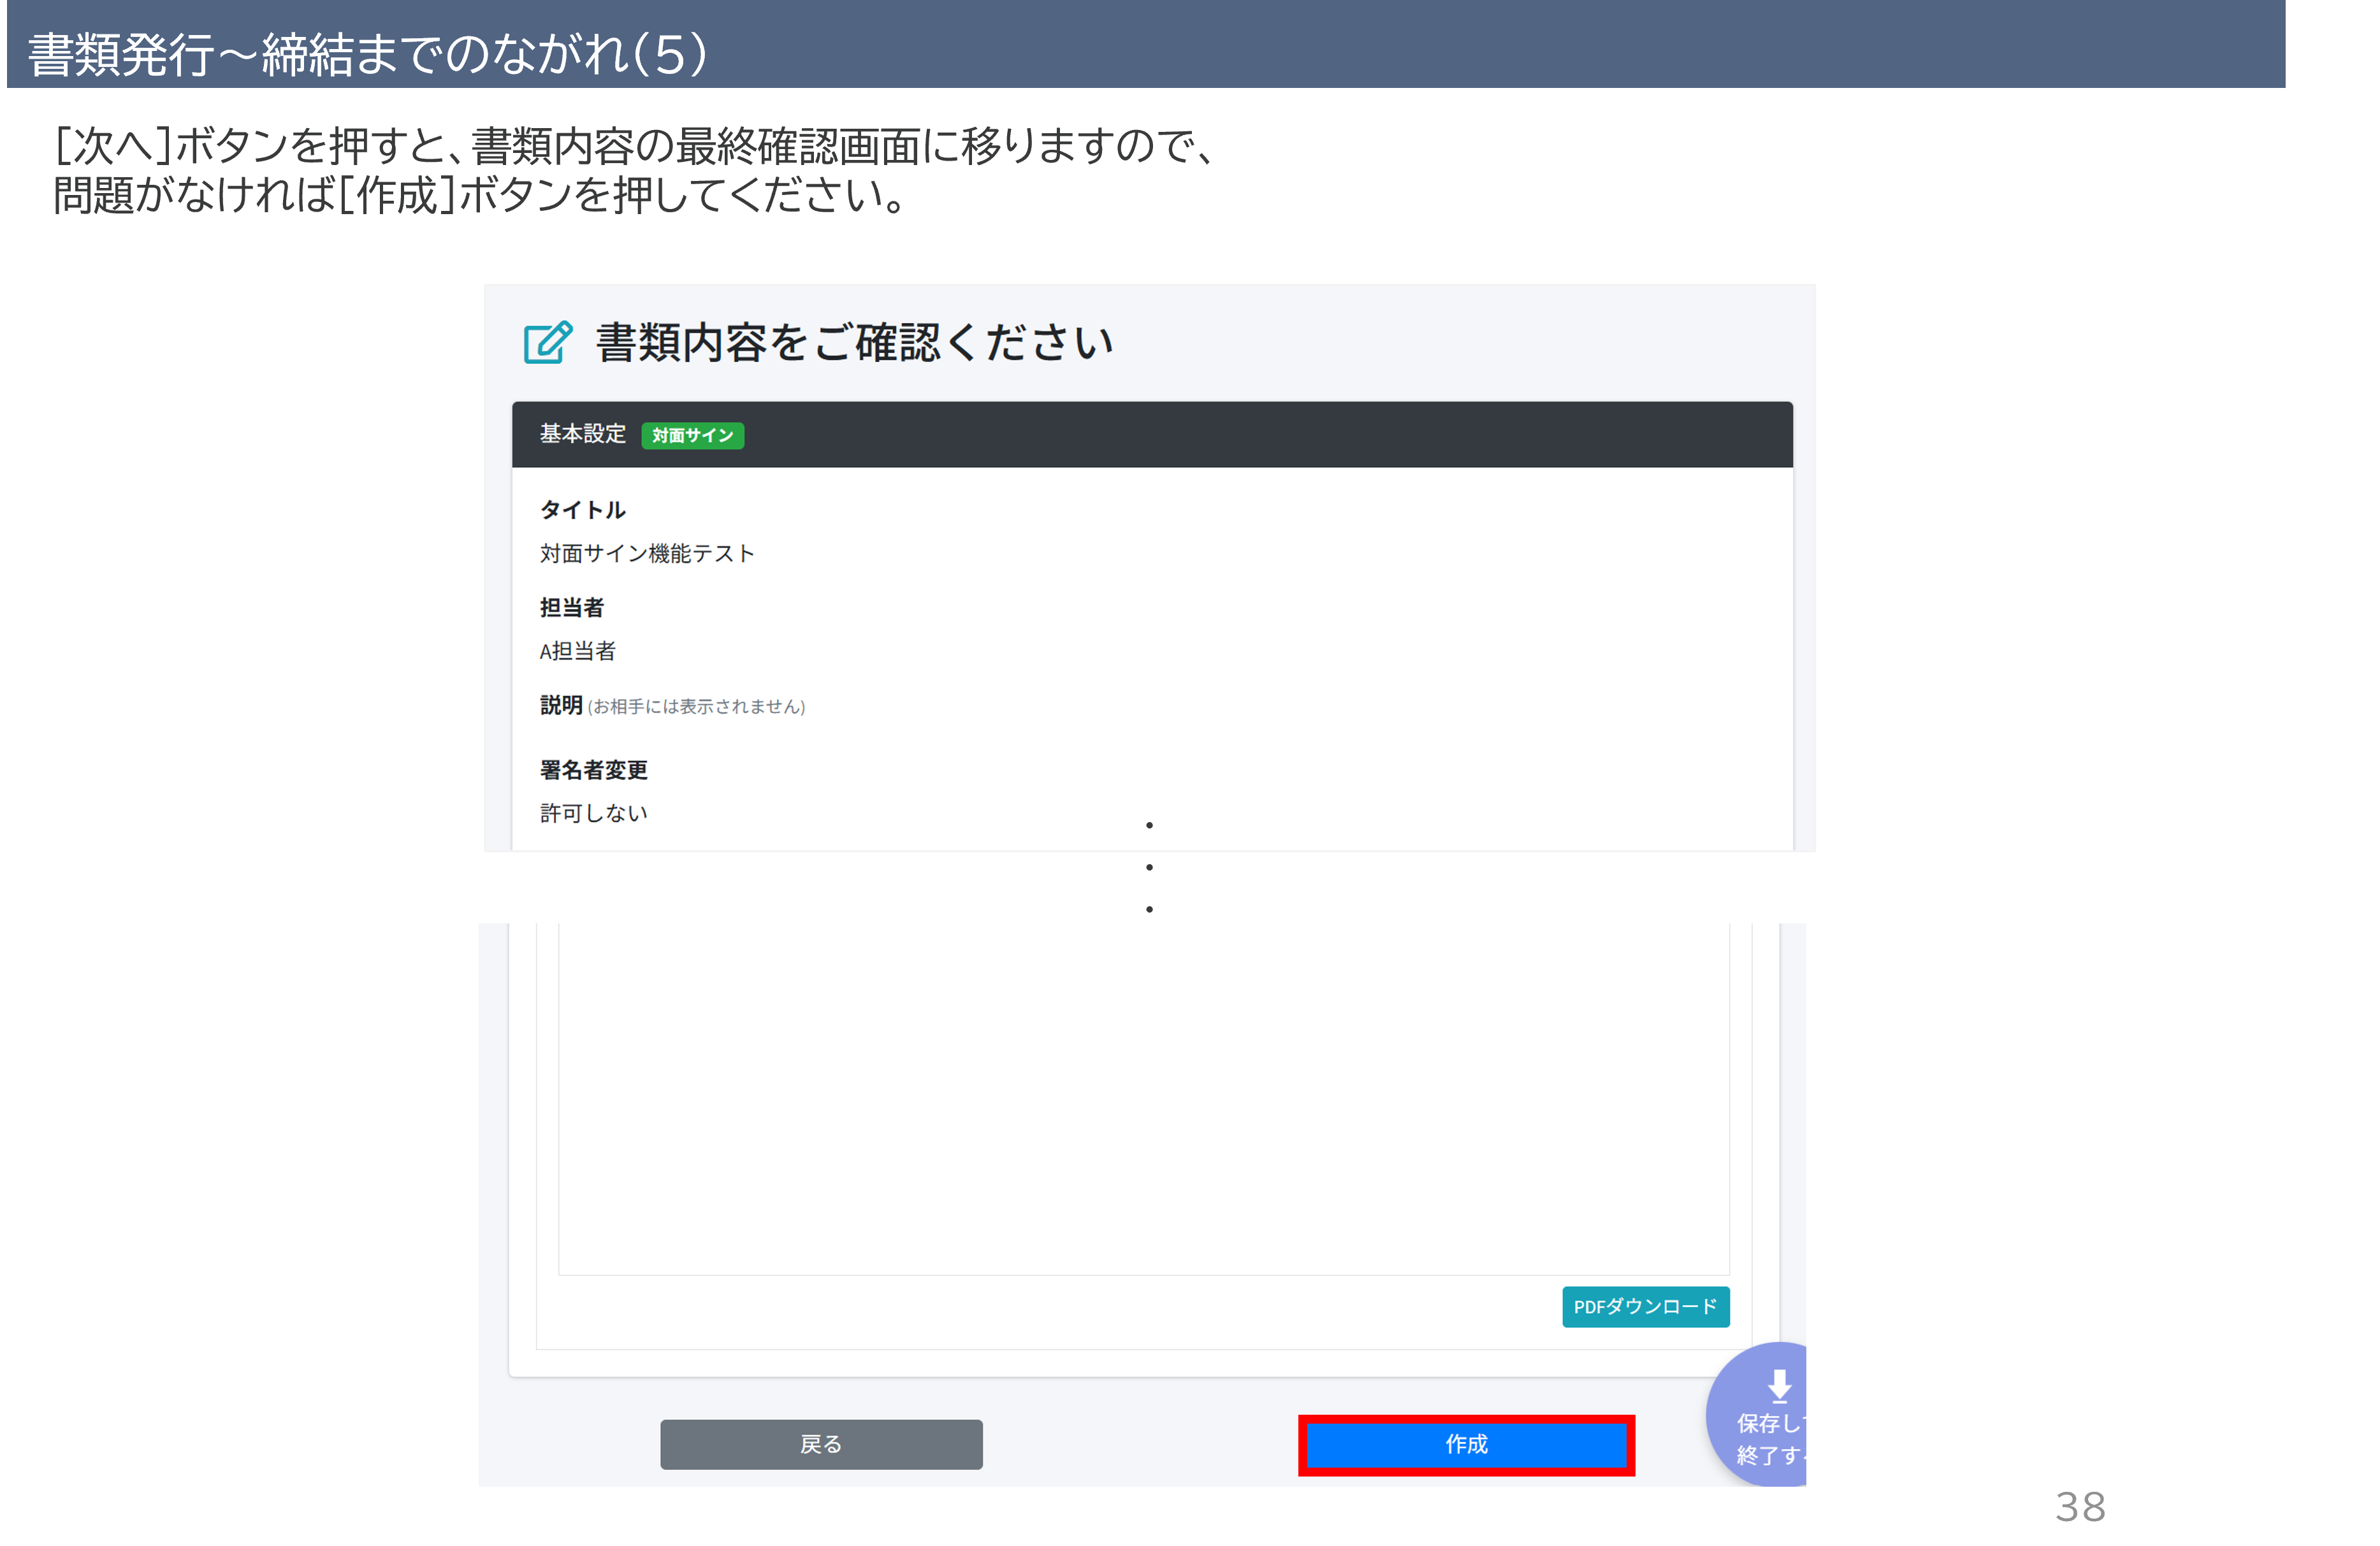Click the A担当者 value text
Viewport: 2380px width, 1546px height.
(x=578, y=652)
